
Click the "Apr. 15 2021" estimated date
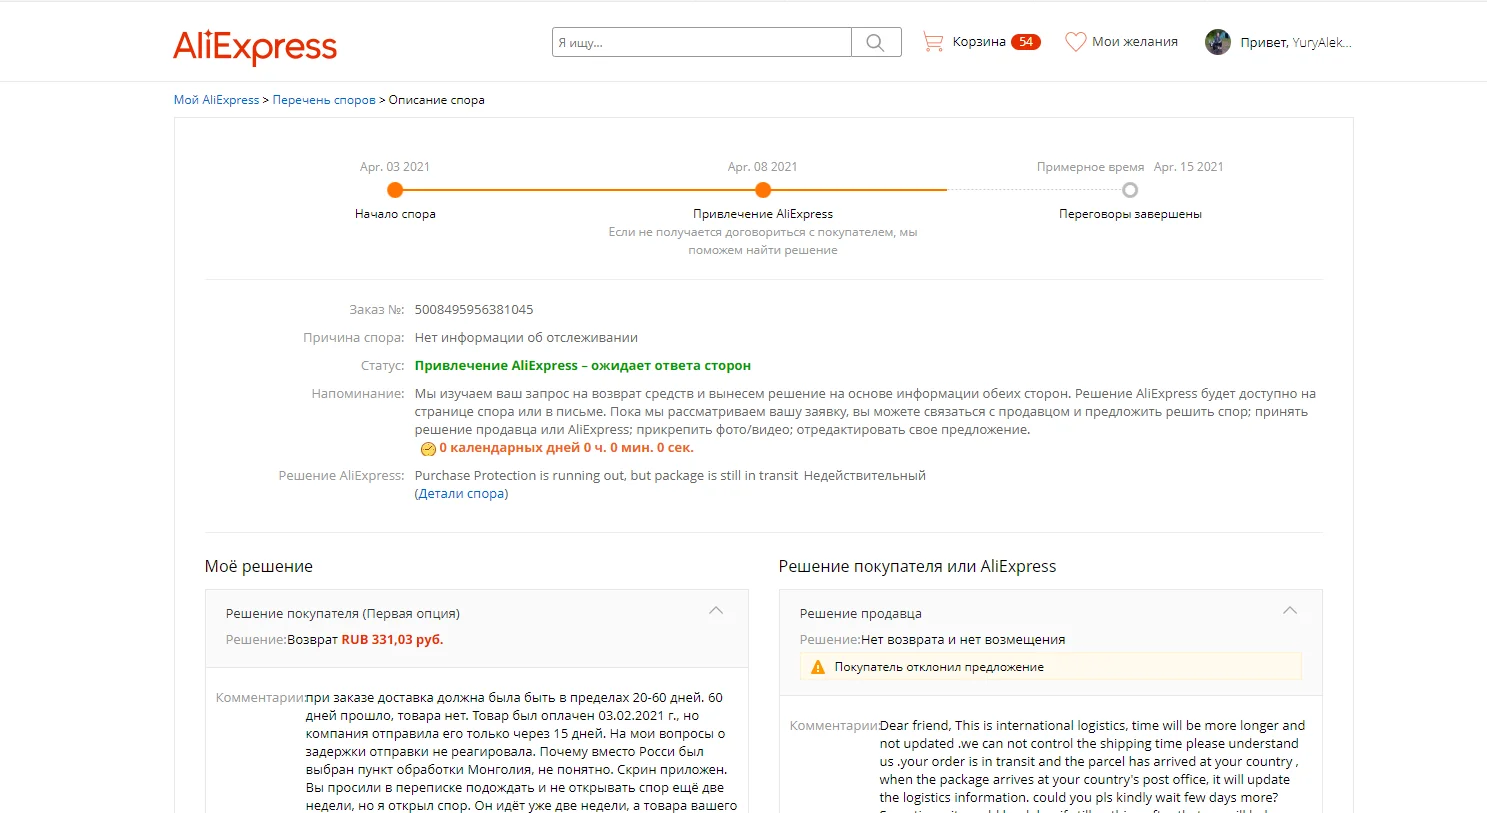1189,167
